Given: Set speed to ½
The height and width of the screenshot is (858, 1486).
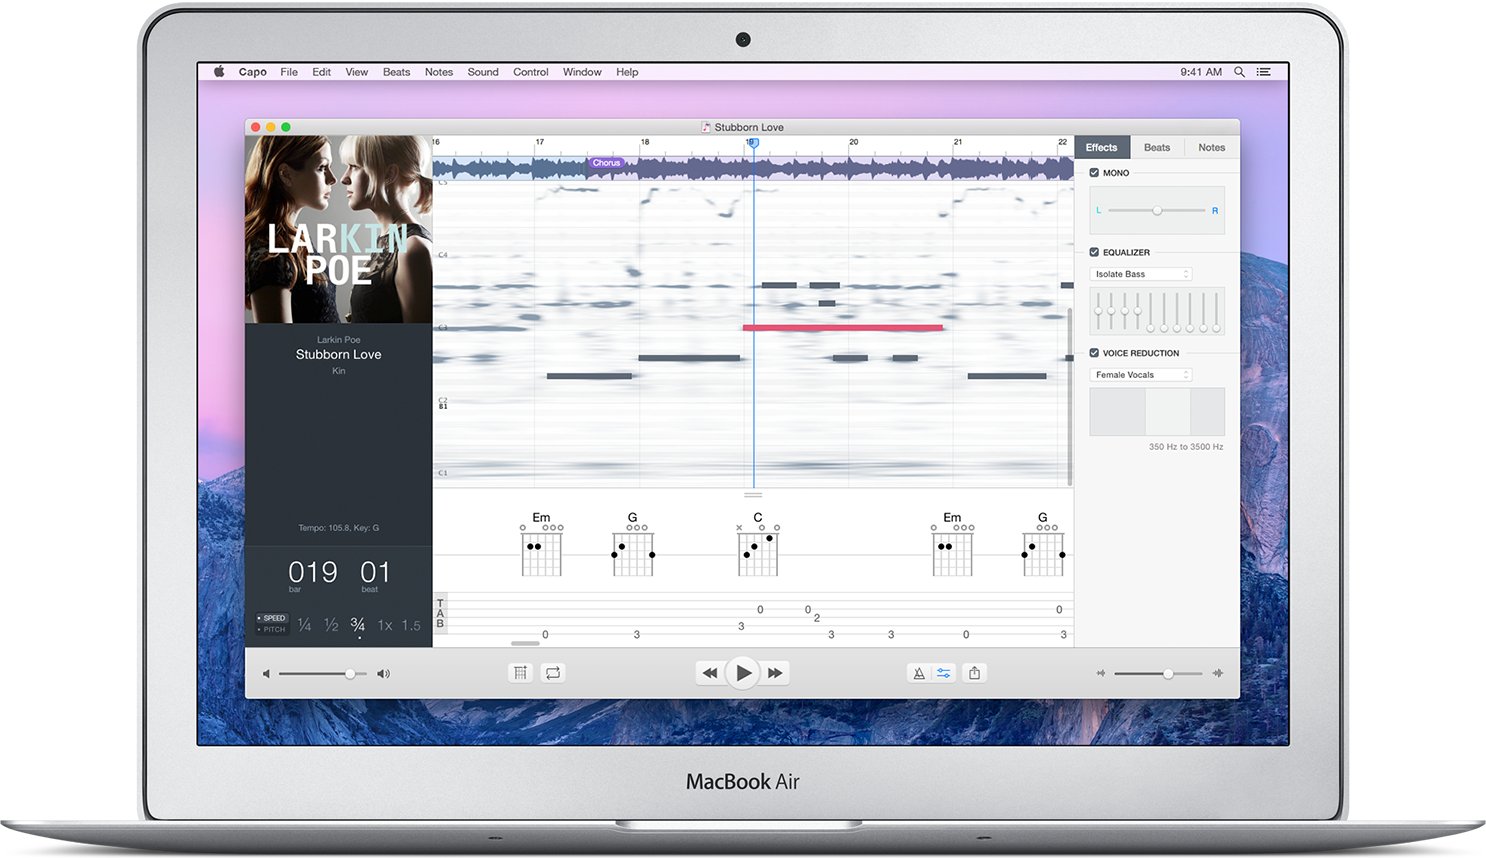Looking at the screenshot, I should 331,625.
